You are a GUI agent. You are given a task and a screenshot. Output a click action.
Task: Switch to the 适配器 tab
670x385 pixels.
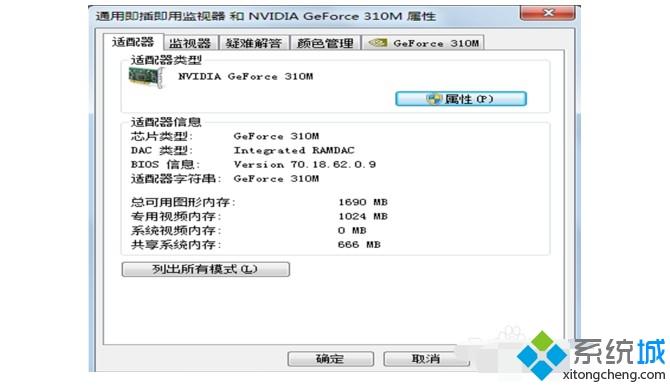point(133,42)
